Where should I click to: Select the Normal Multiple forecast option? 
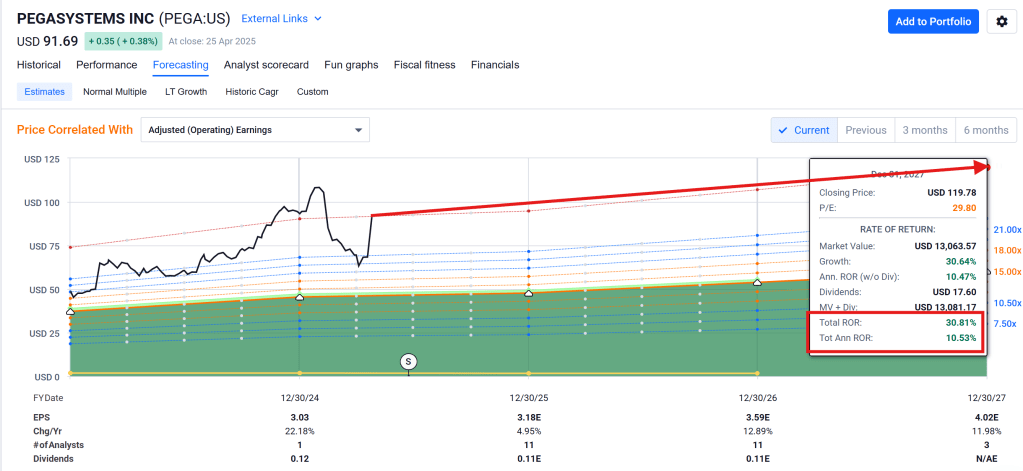[x=115, y=92]
